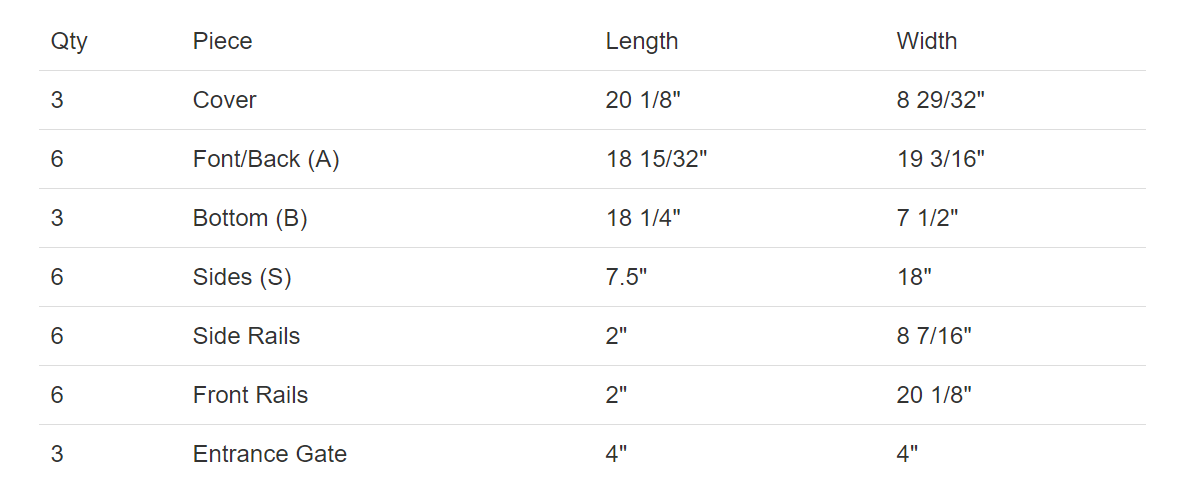Click the Qty column header

69,41
